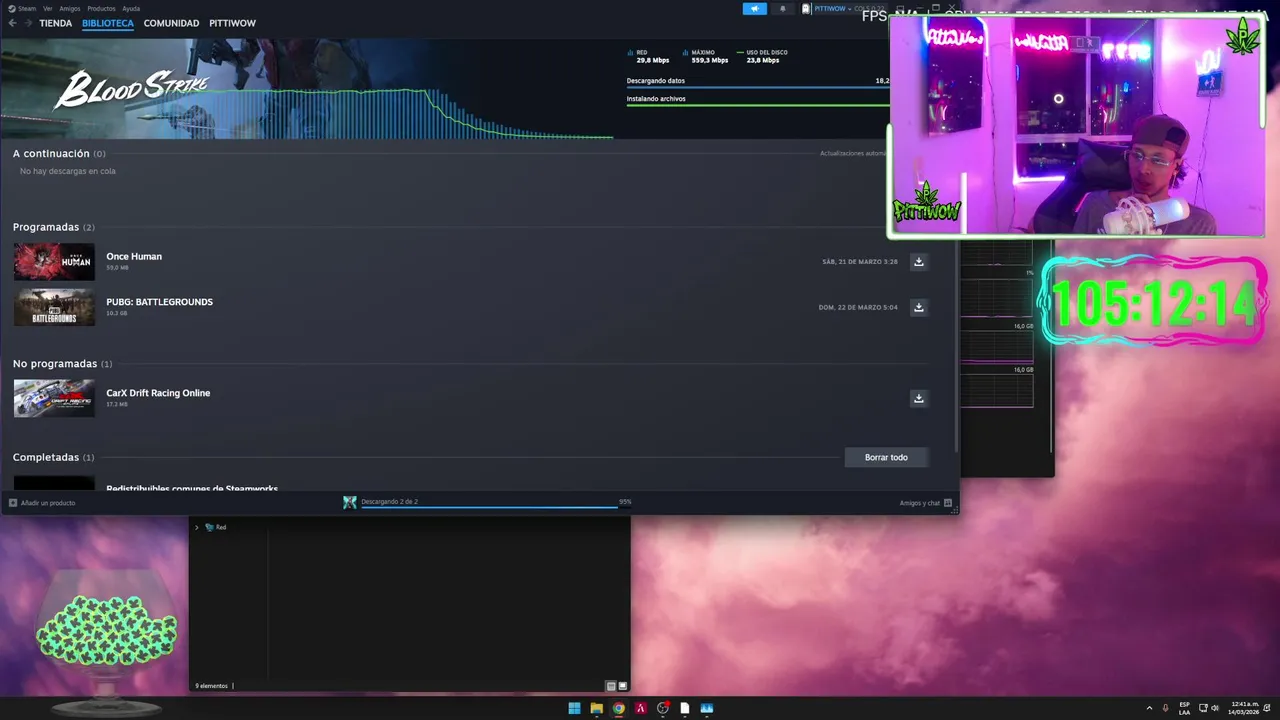Screen dimensions: 1280x720
Task: Click Once Human game title
Action: point(134,257)
